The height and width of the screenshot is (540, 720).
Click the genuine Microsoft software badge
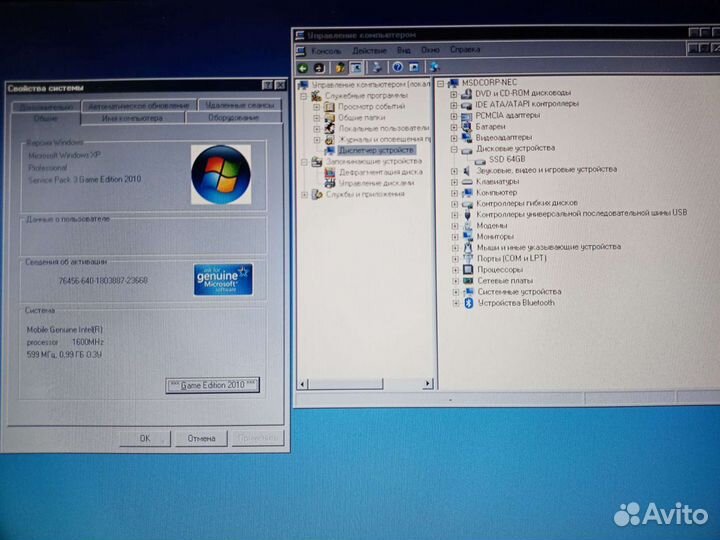click(223, 279)
